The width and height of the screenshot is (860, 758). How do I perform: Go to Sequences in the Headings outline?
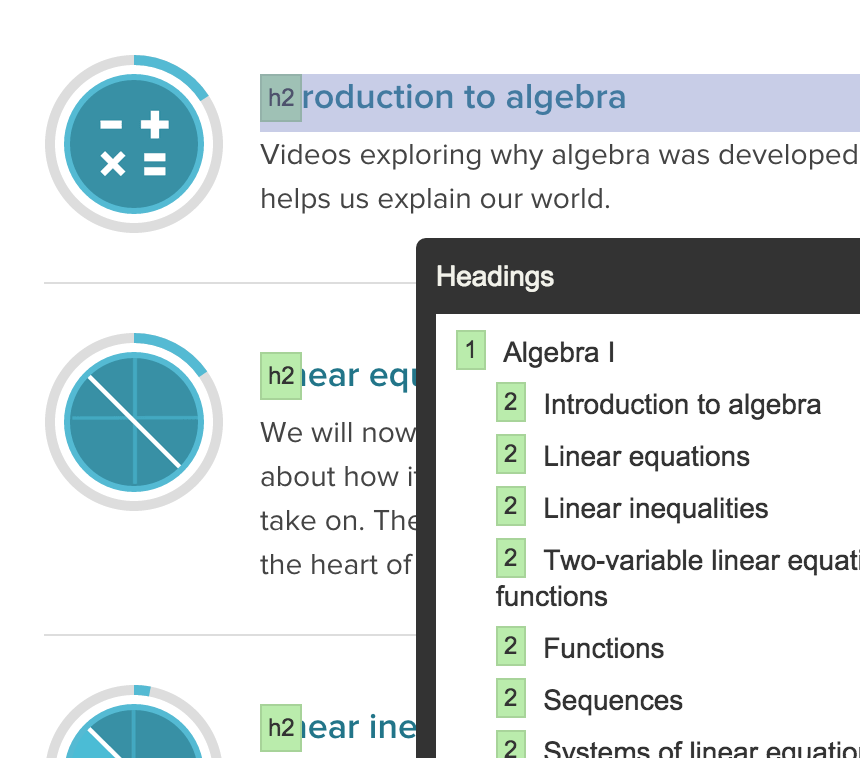coord(613,700)
